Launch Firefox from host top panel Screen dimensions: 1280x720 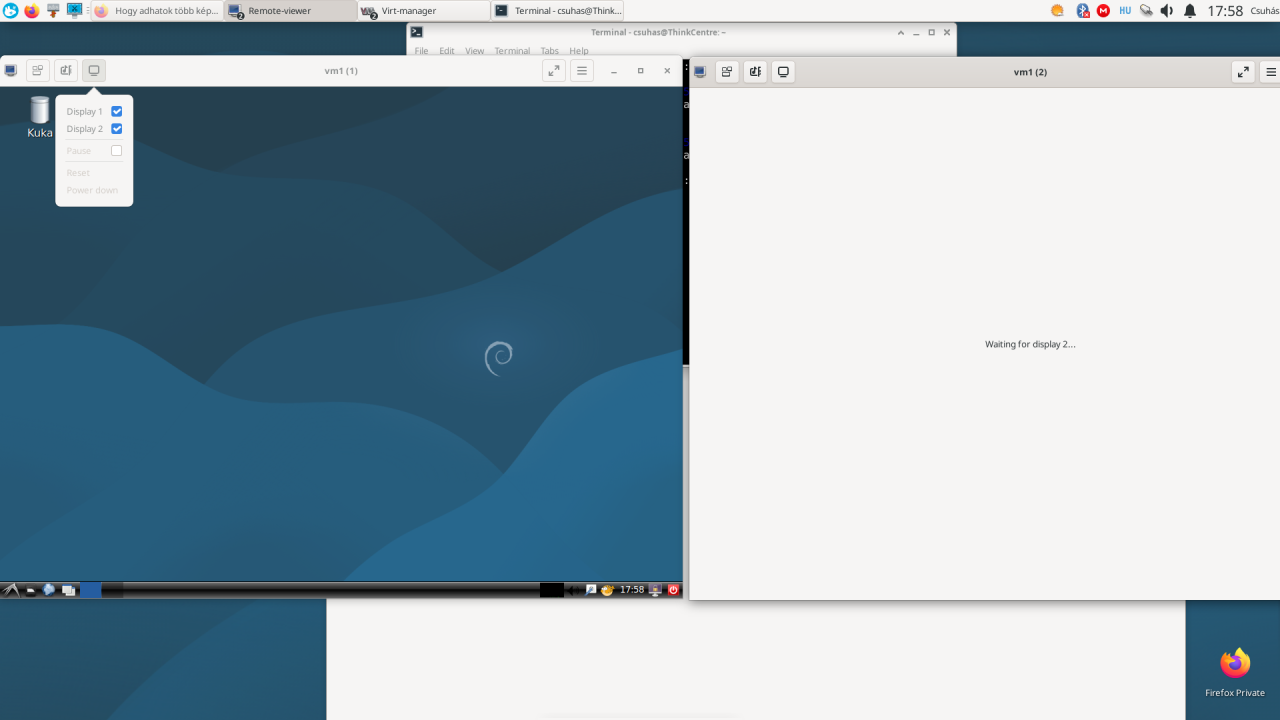[31, 11]
